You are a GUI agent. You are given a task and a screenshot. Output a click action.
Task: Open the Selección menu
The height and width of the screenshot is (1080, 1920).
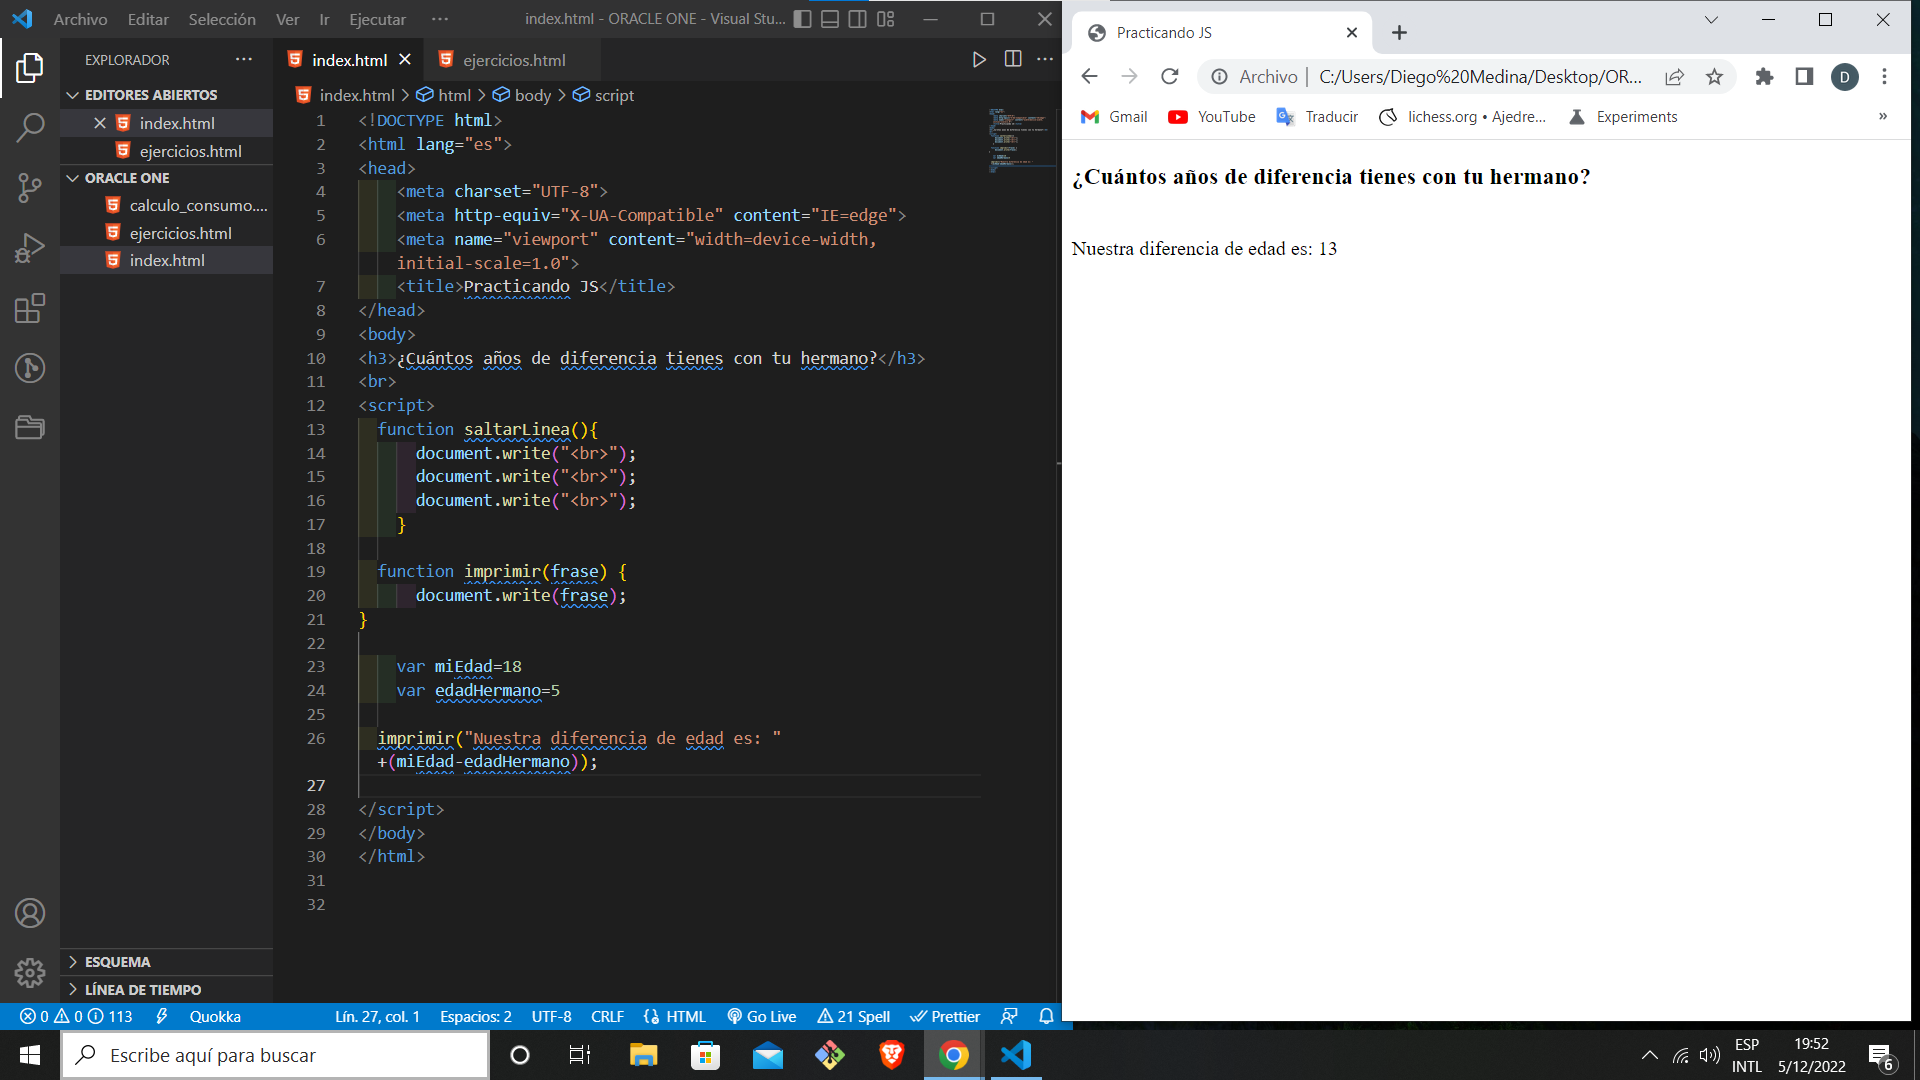222,19
